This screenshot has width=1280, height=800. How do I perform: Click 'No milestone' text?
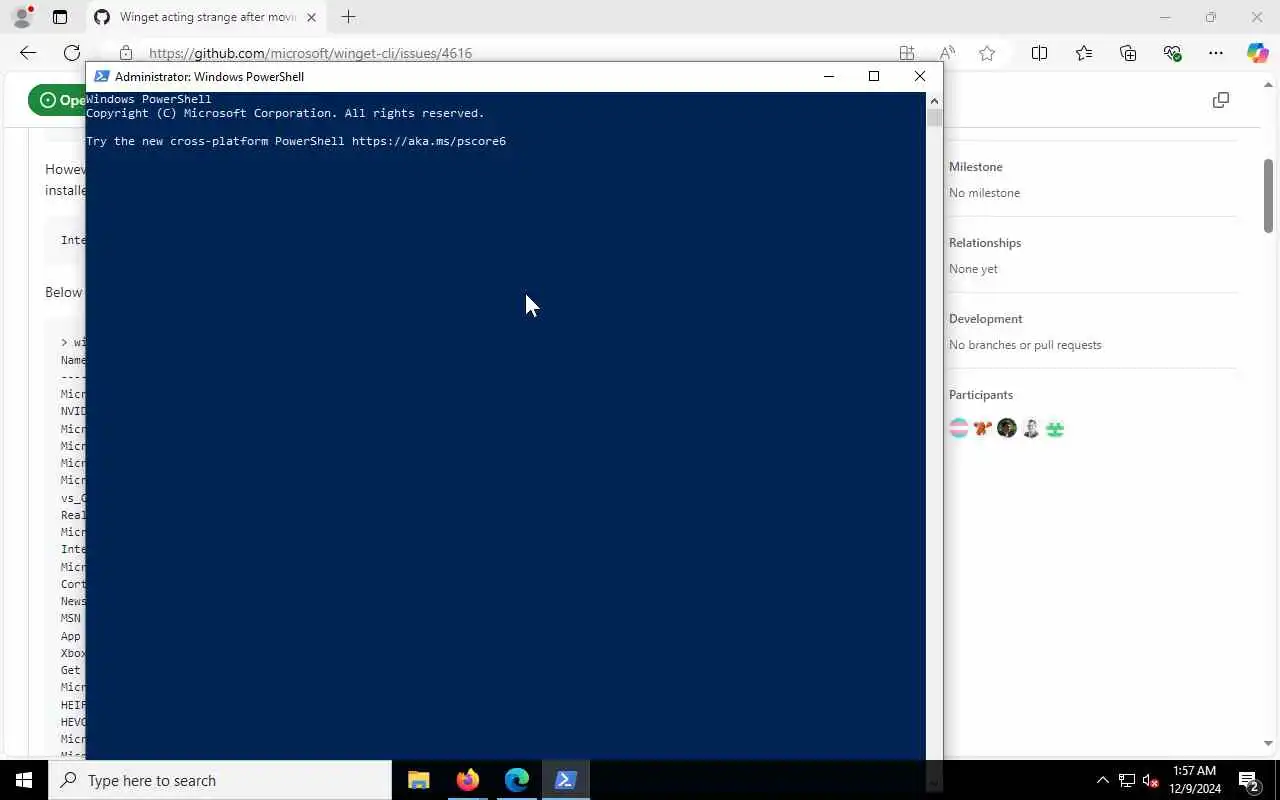984,193
